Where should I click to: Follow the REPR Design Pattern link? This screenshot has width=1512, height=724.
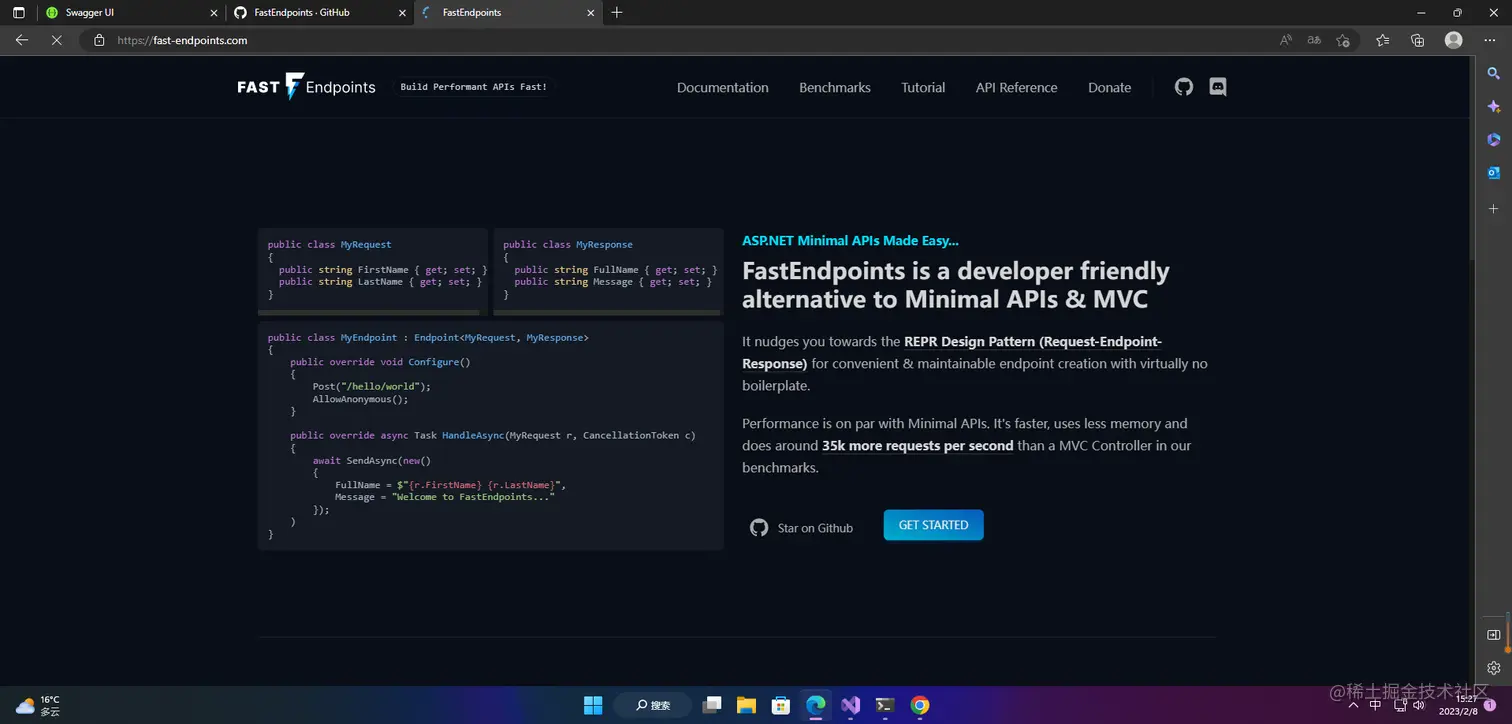[x=952, y=352]
